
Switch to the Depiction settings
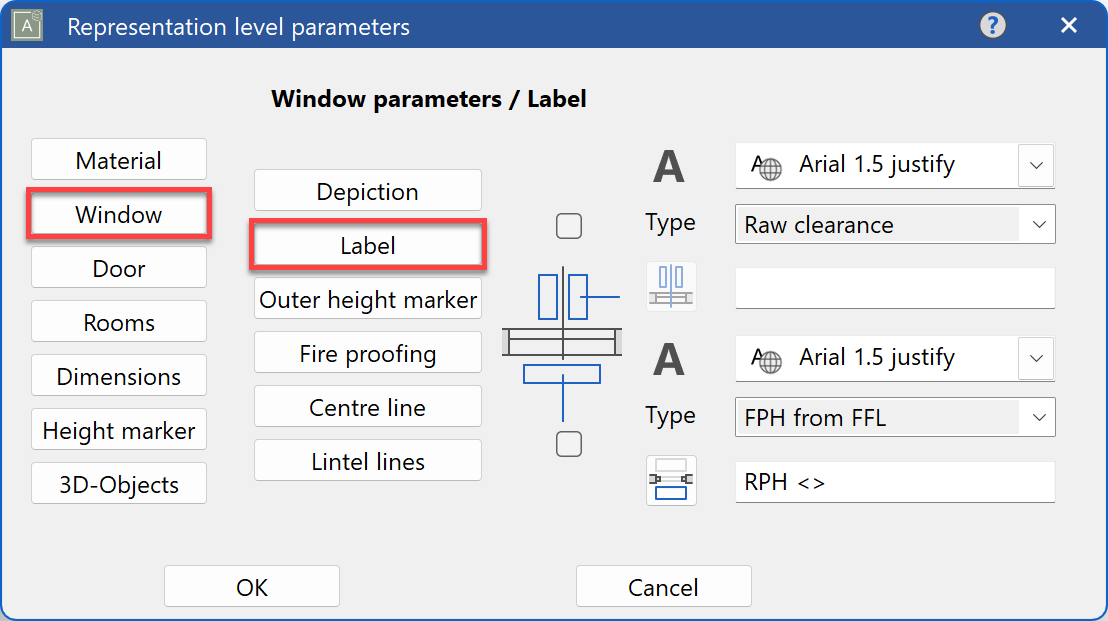(367, 190)
